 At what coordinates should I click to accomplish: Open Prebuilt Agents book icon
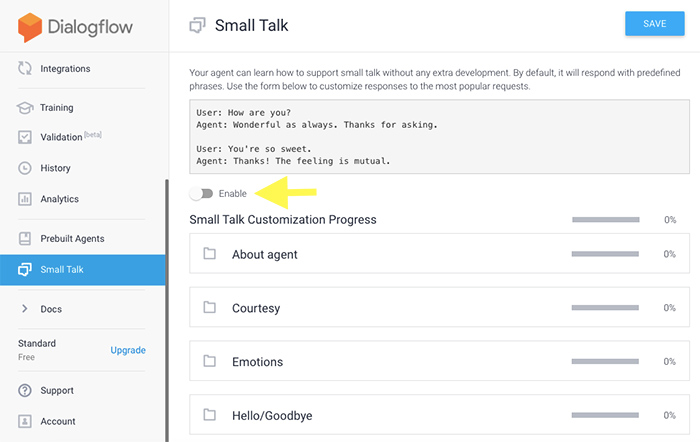pos(25,238)
